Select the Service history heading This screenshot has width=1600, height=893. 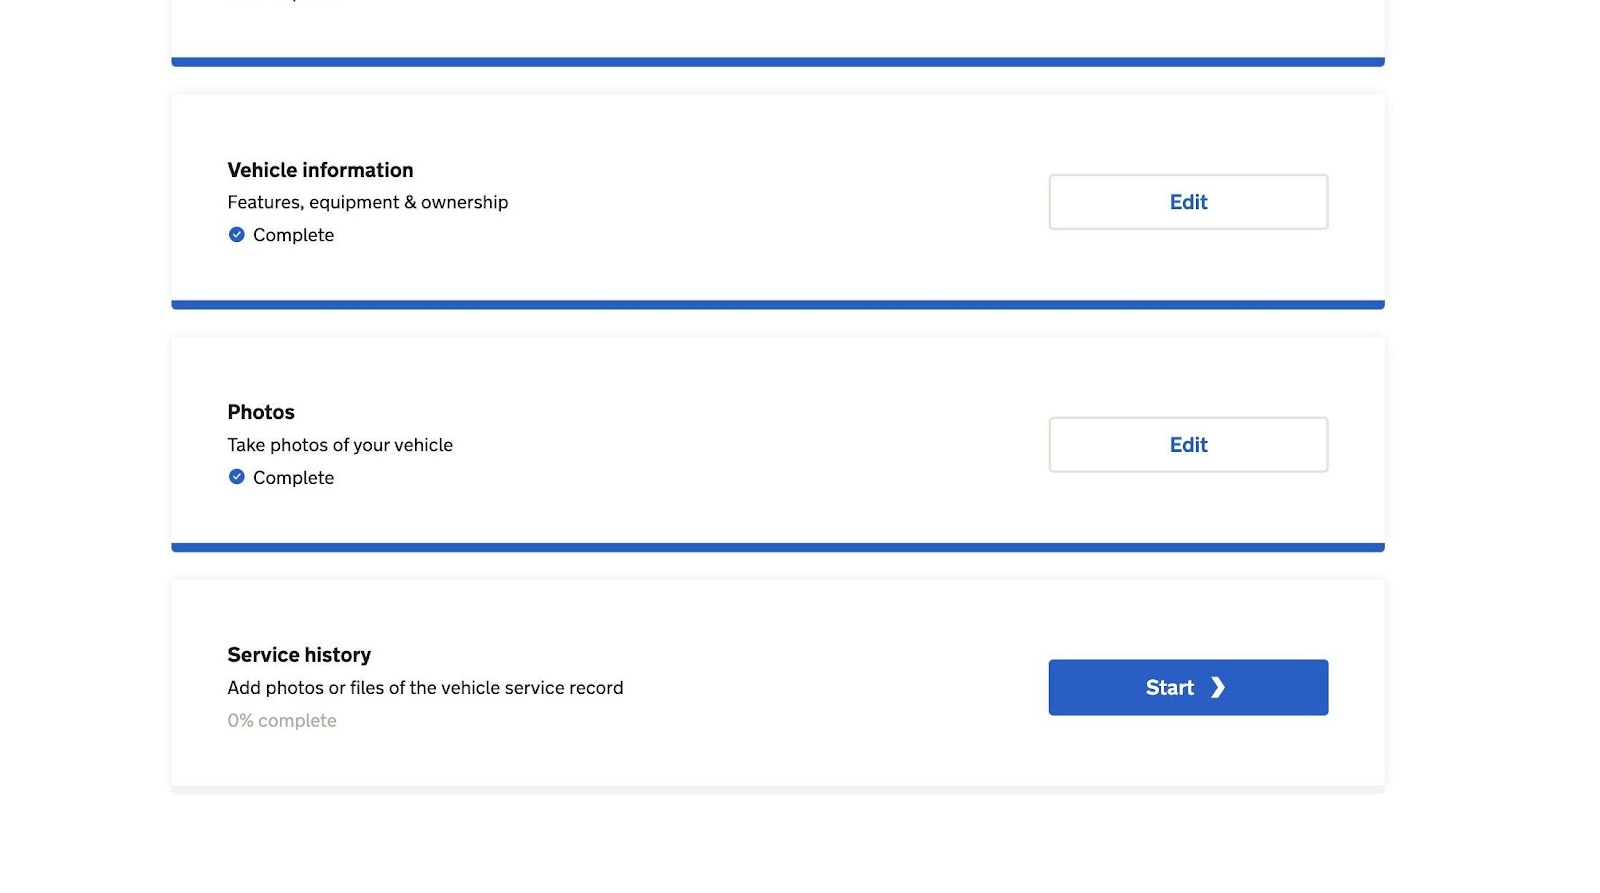click(x=299, y=655)
